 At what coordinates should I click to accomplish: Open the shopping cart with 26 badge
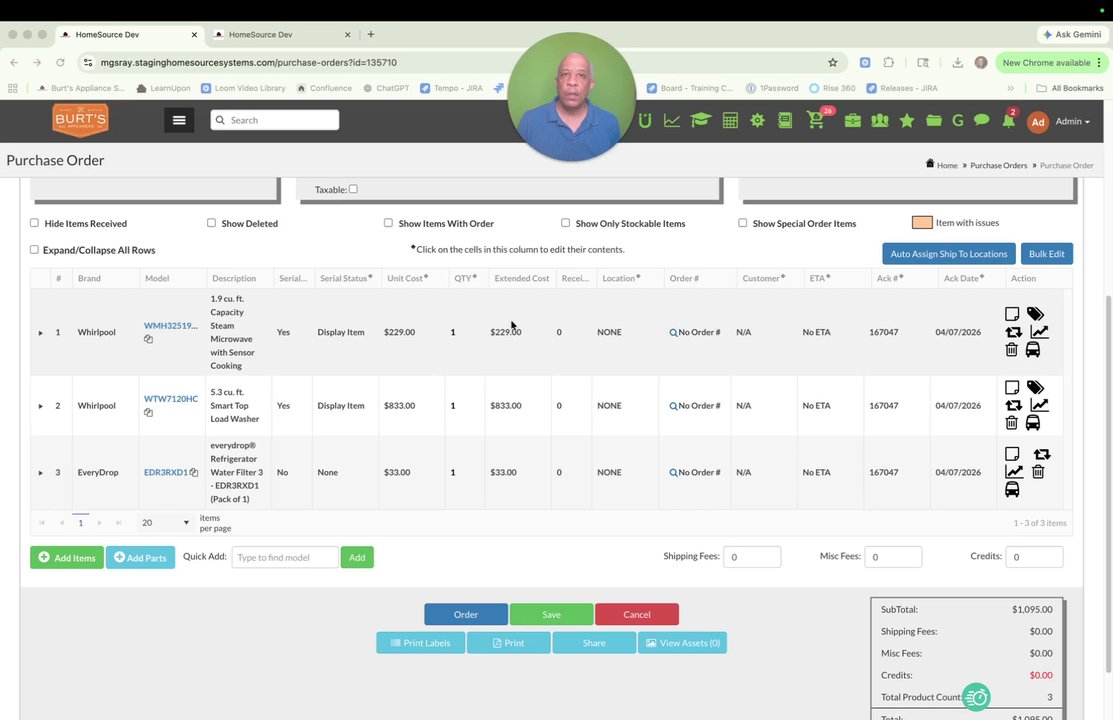coord(816,119)
